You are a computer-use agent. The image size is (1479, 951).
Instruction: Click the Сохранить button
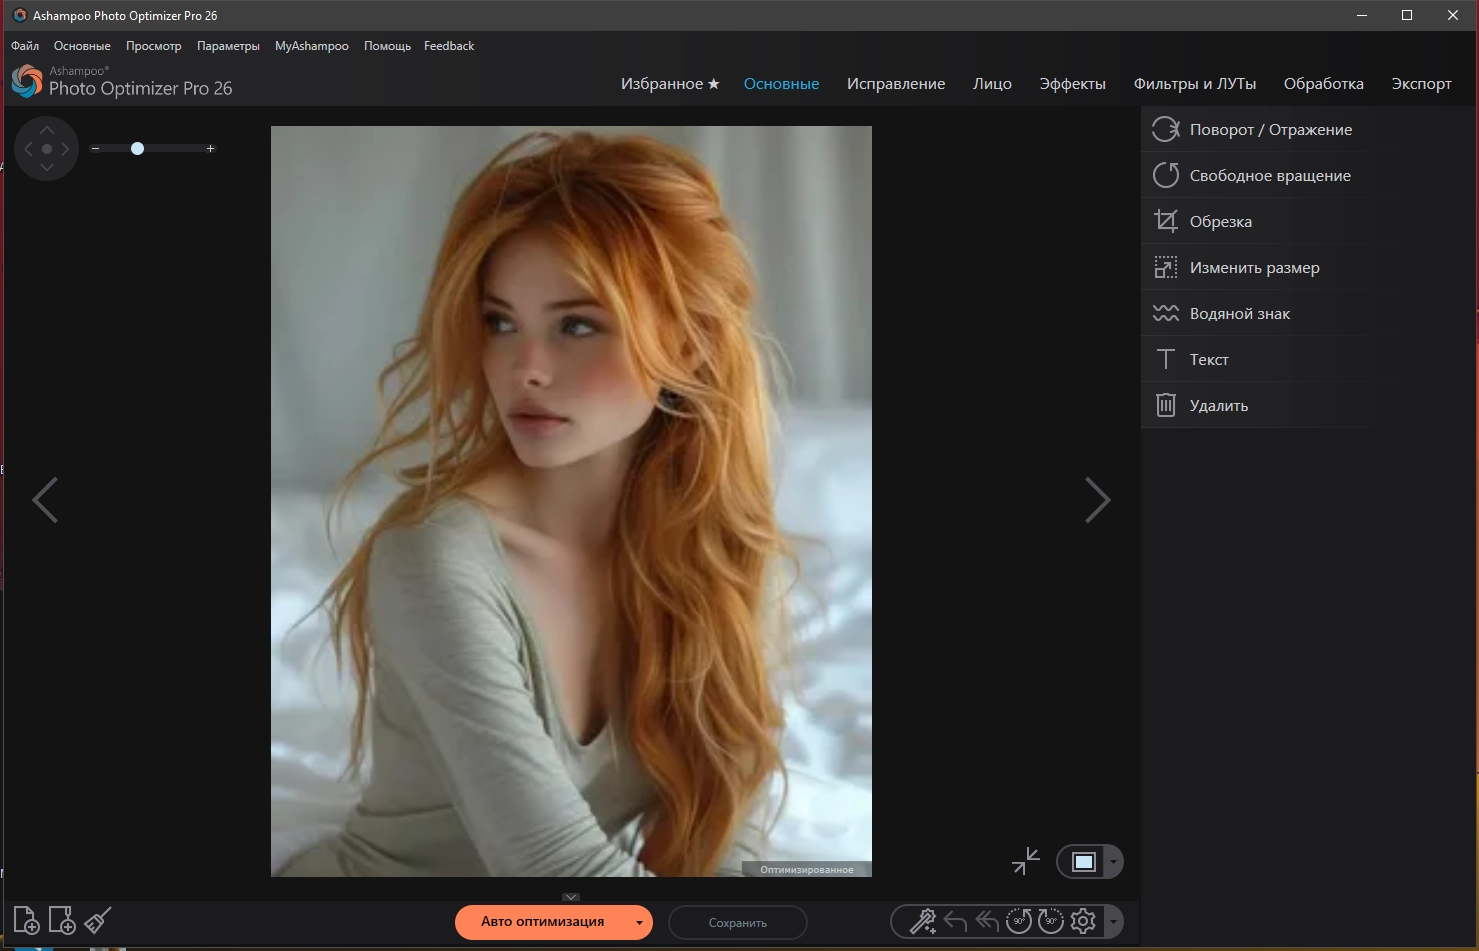click(x=737, y=923)
